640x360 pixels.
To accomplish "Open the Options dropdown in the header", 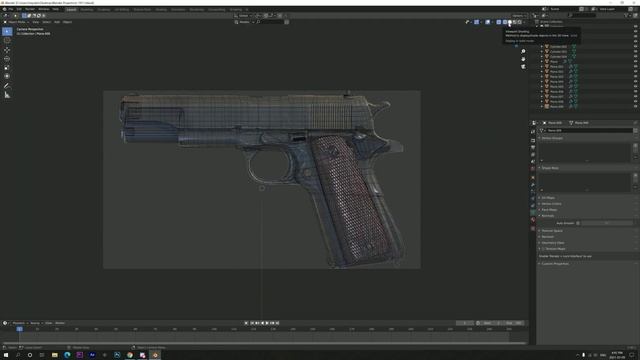I will click(x=519, y=16).
